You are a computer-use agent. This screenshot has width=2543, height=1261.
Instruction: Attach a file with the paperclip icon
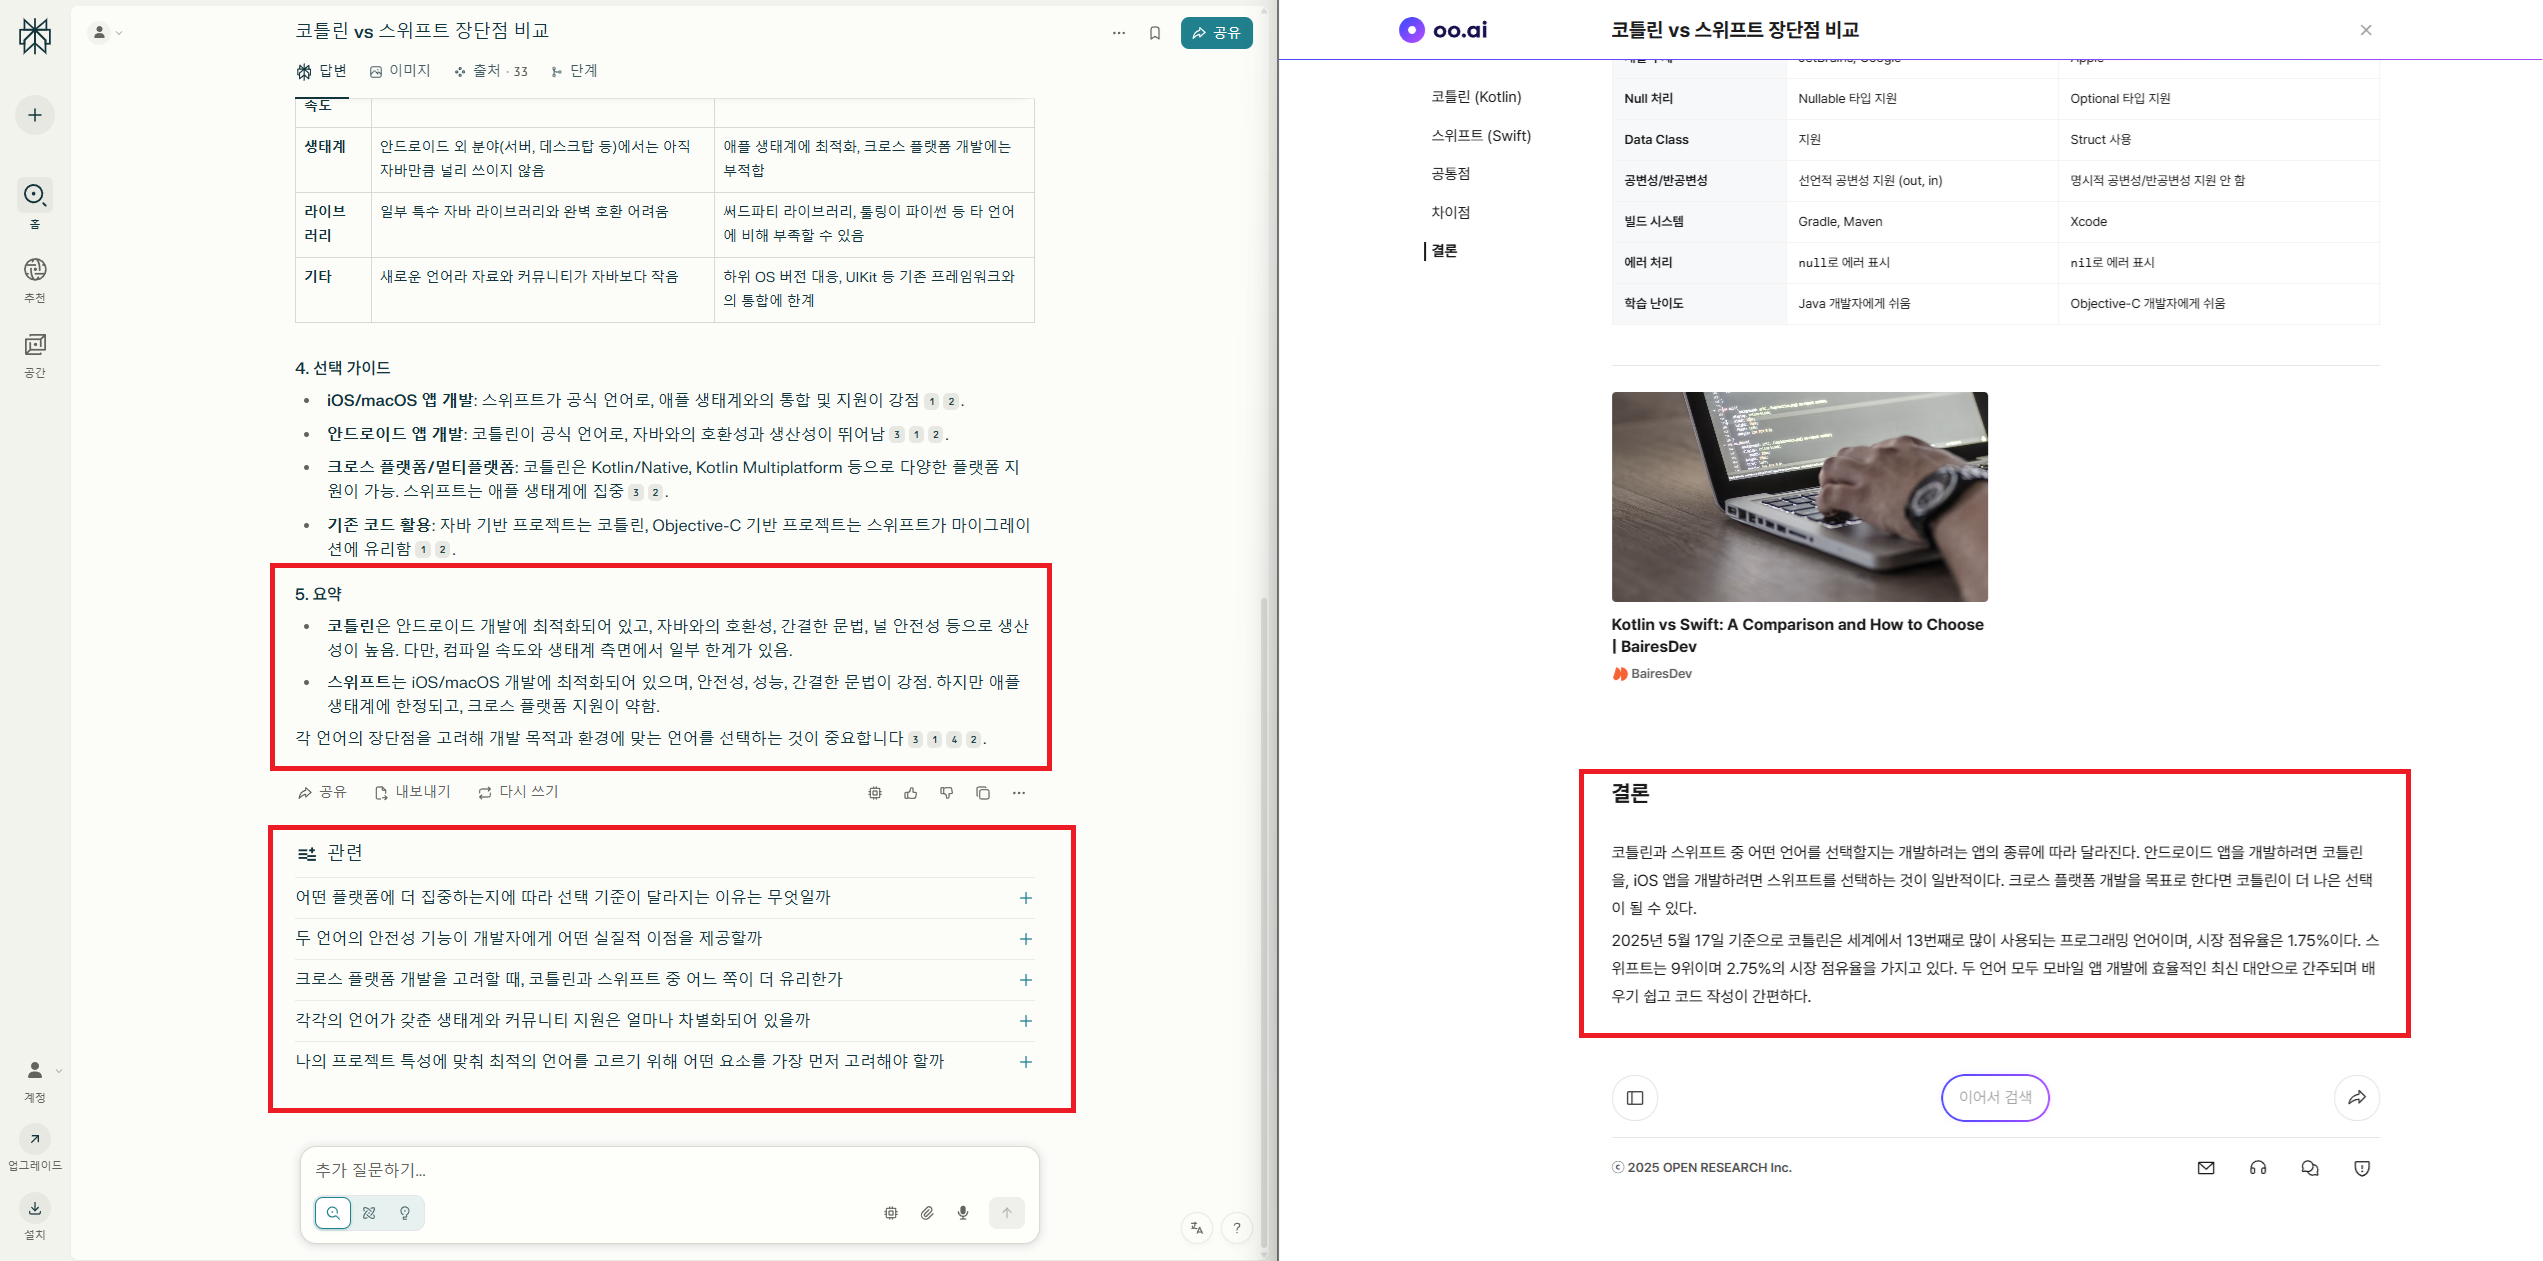(926, 1212)
